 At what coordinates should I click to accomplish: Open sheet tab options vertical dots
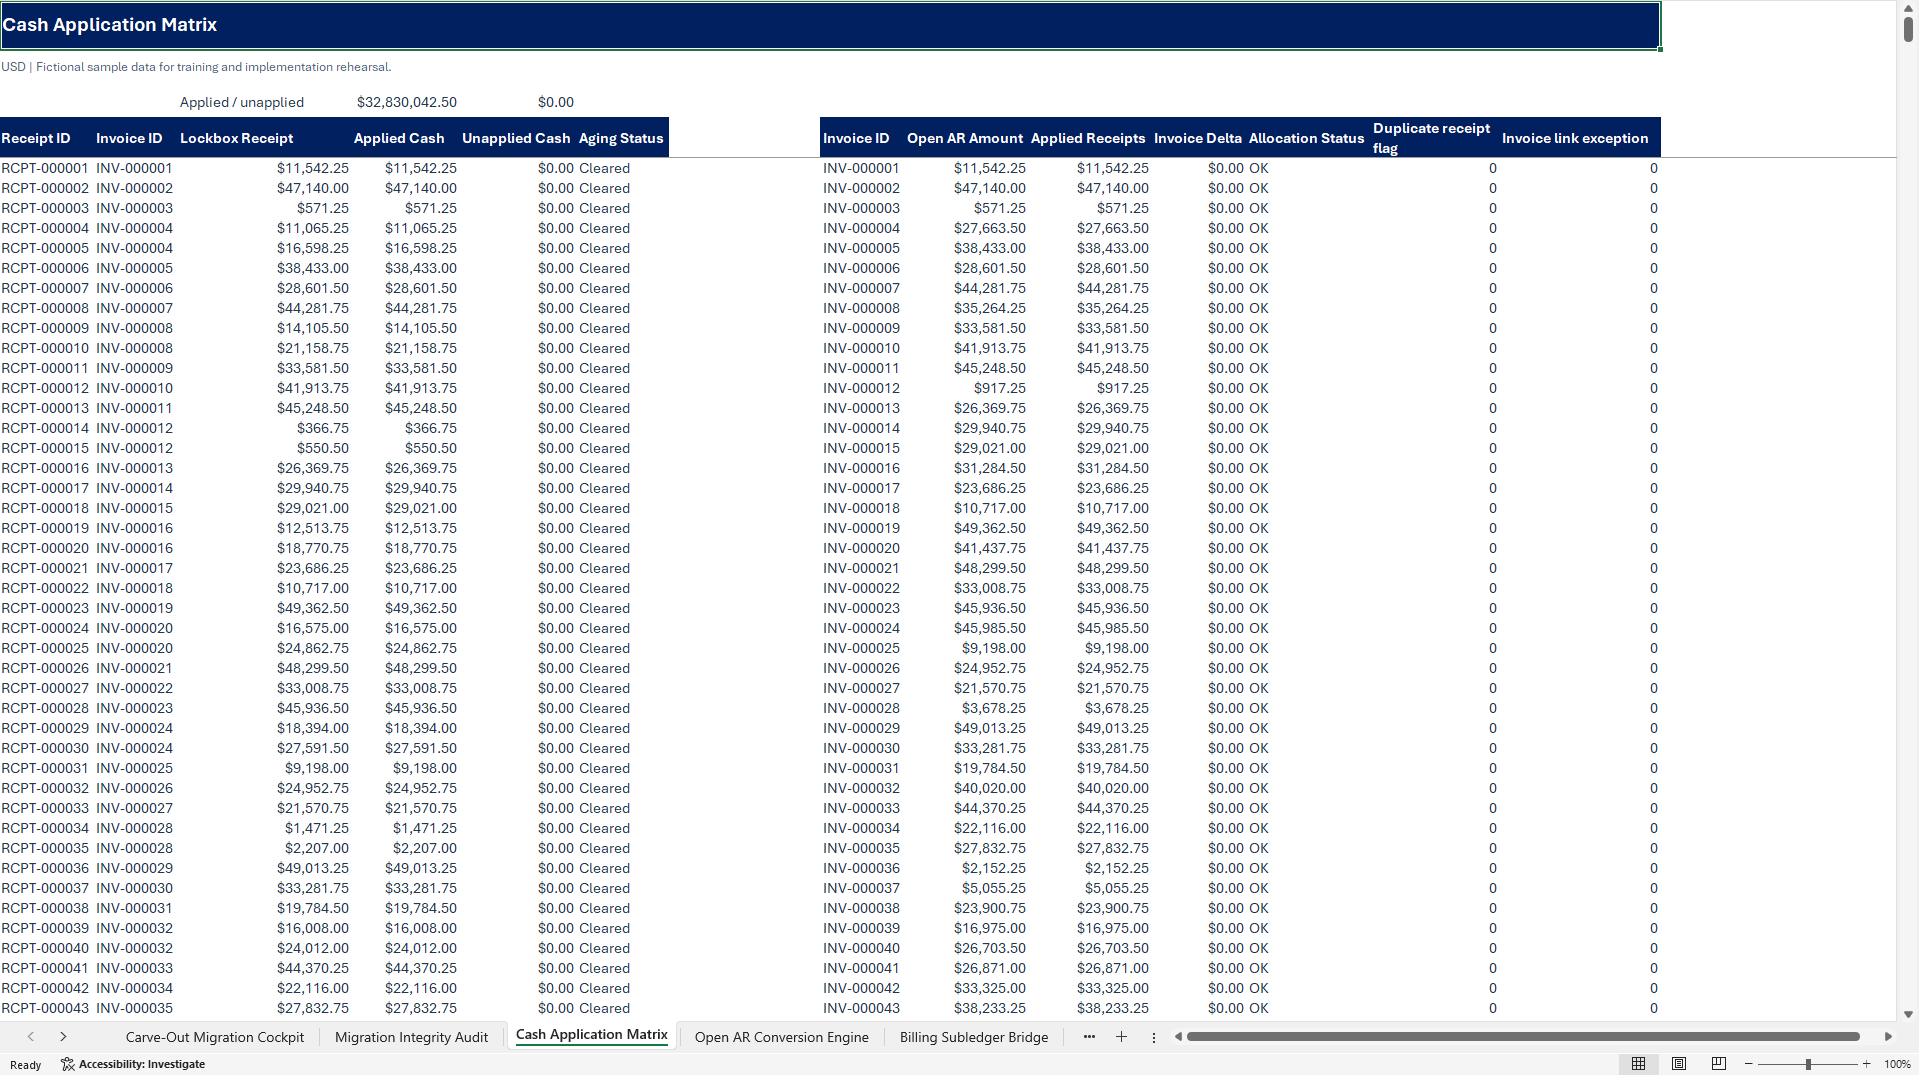tap(1153, 1037)
